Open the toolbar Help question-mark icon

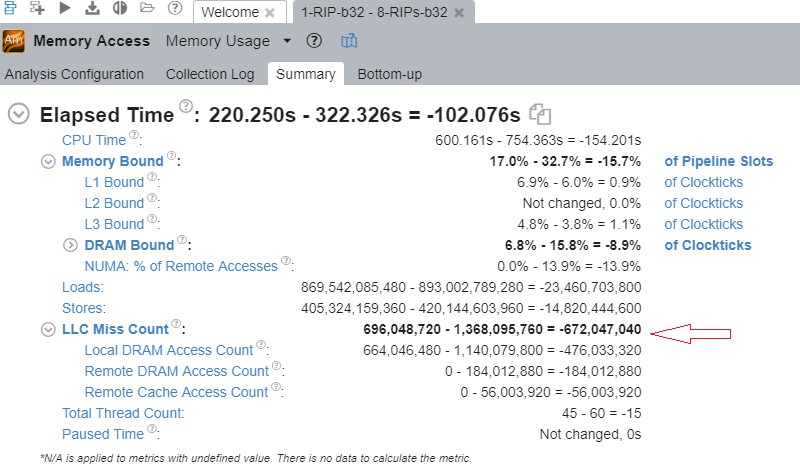click(x=175, y=9)
